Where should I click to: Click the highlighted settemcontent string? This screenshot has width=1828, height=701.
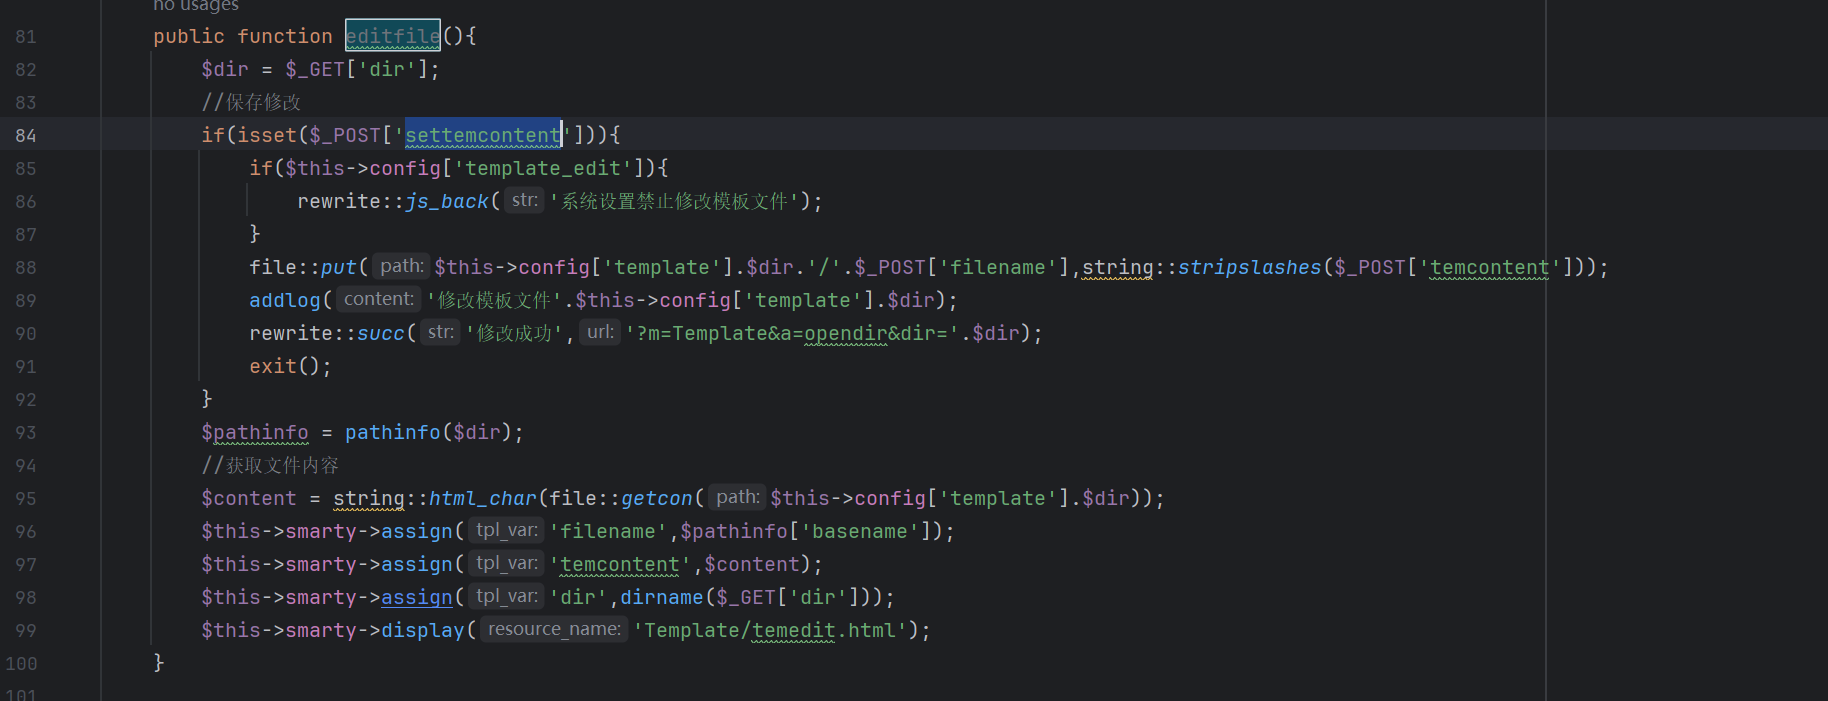(482, 135)
